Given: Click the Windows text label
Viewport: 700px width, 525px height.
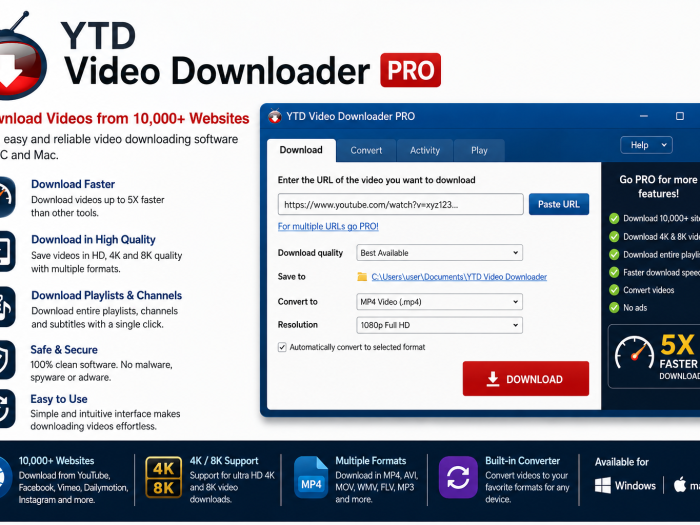Looking at the screenshot, I should point(635,486).
